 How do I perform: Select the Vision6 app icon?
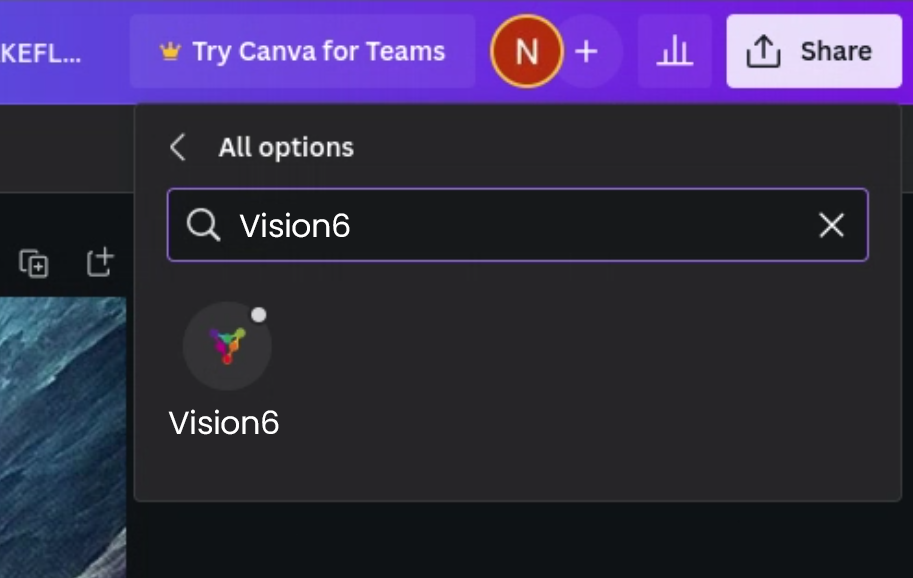pos(227,346)
